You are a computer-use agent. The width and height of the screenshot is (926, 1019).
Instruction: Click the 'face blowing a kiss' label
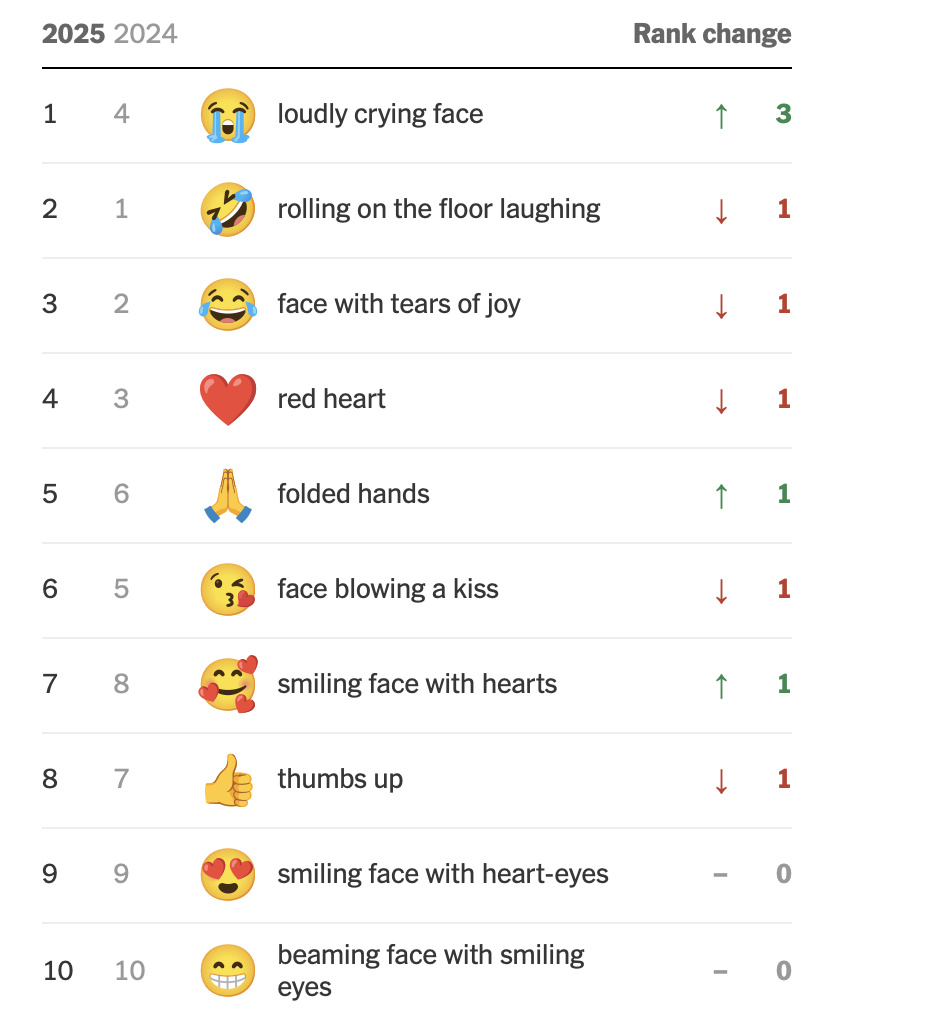tap(388, 589)
